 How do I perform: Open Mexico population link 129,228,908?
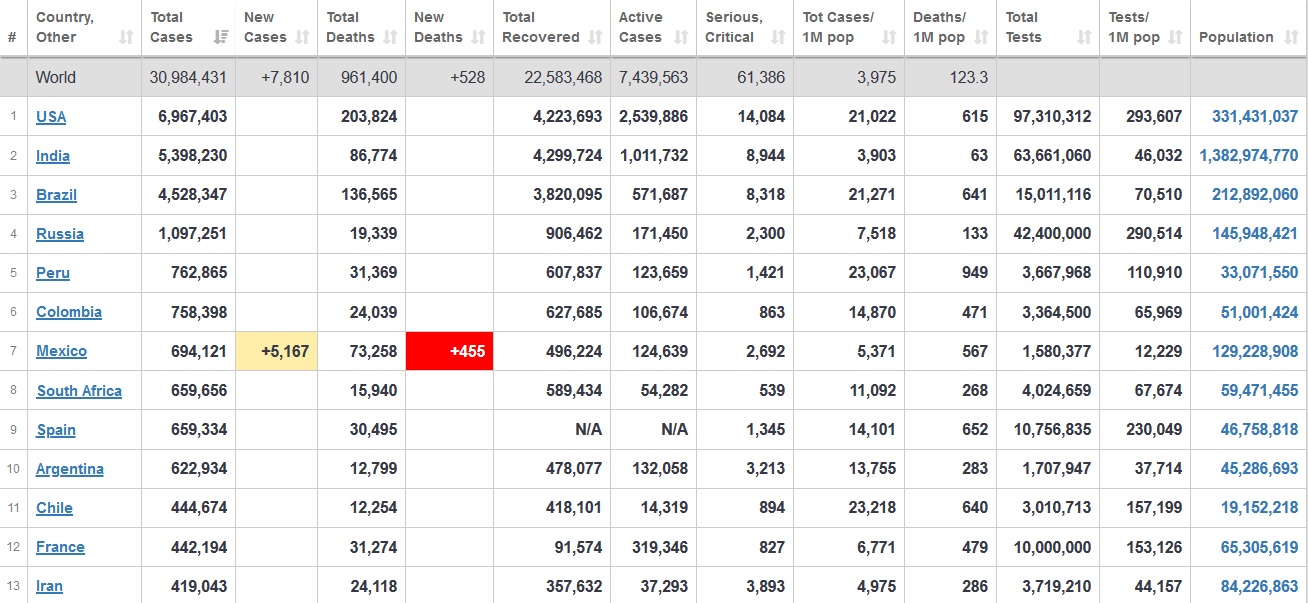pyautogui.click(x=1255, y=351)
